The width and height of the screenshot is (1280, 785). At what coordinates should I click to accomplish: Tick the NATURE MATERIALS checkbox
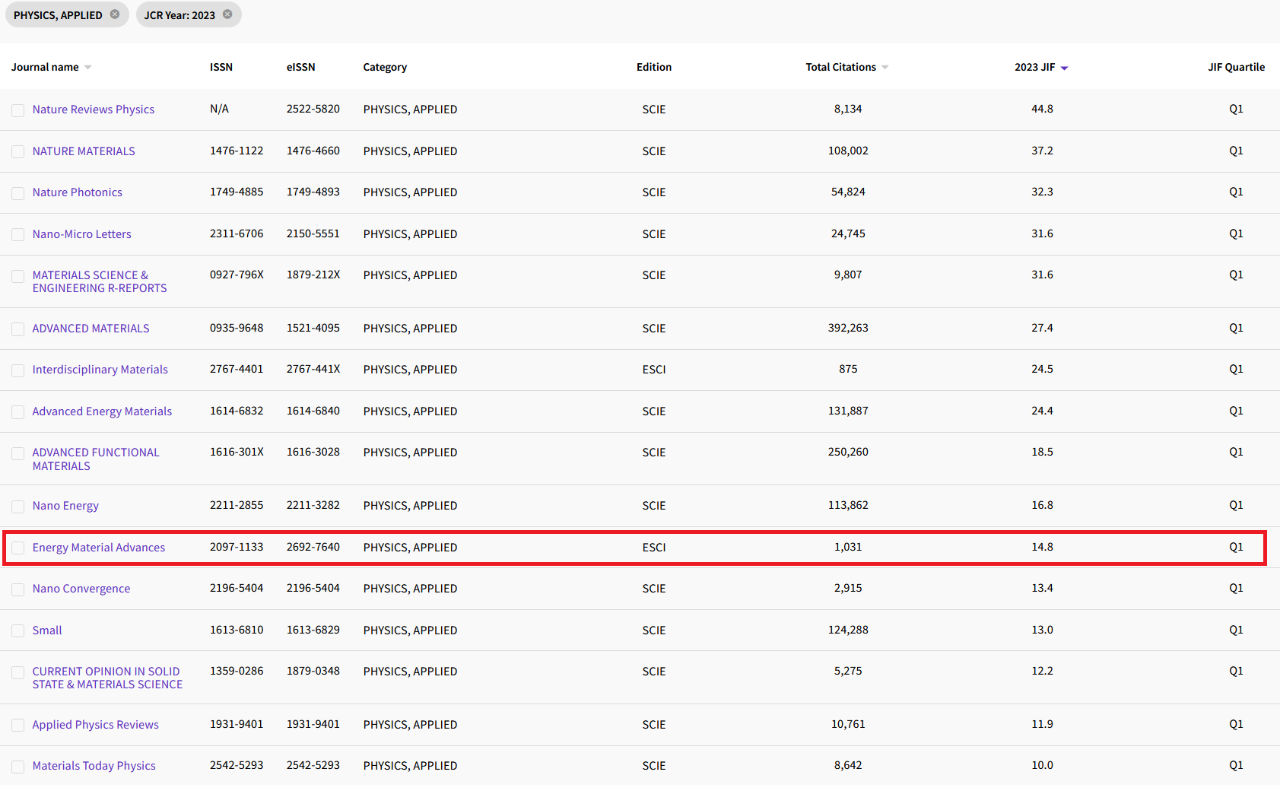pyautogui.click(x=18, y=151)
